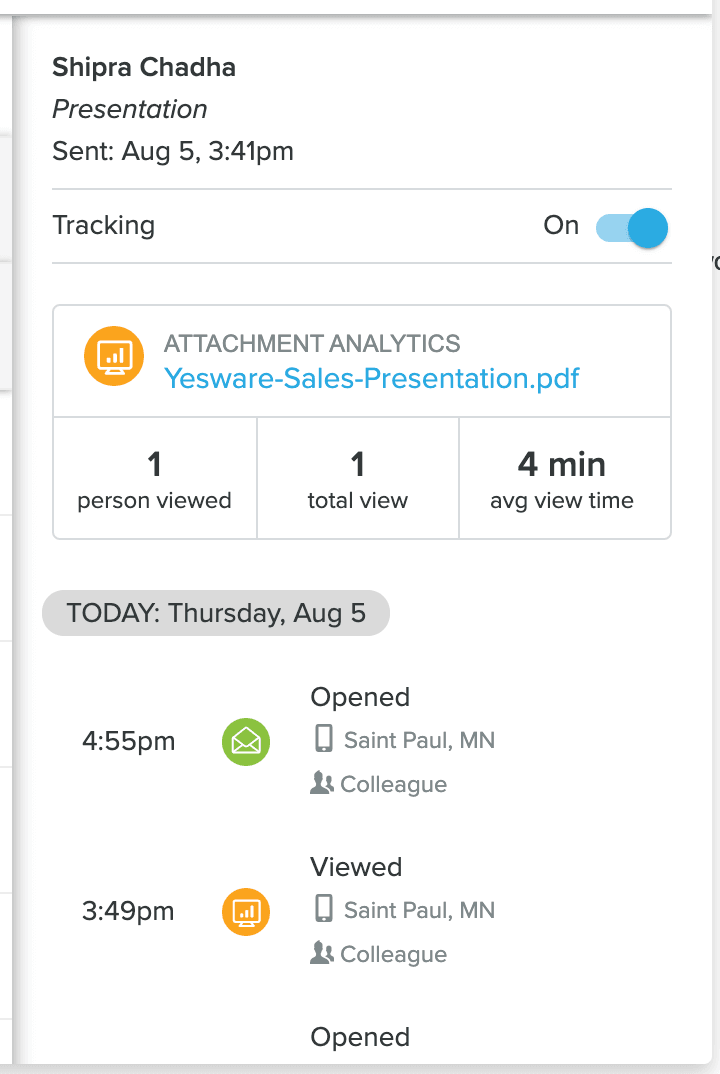
Task: Select the Viewed event at 3:49pm
Action: point(356,867)
